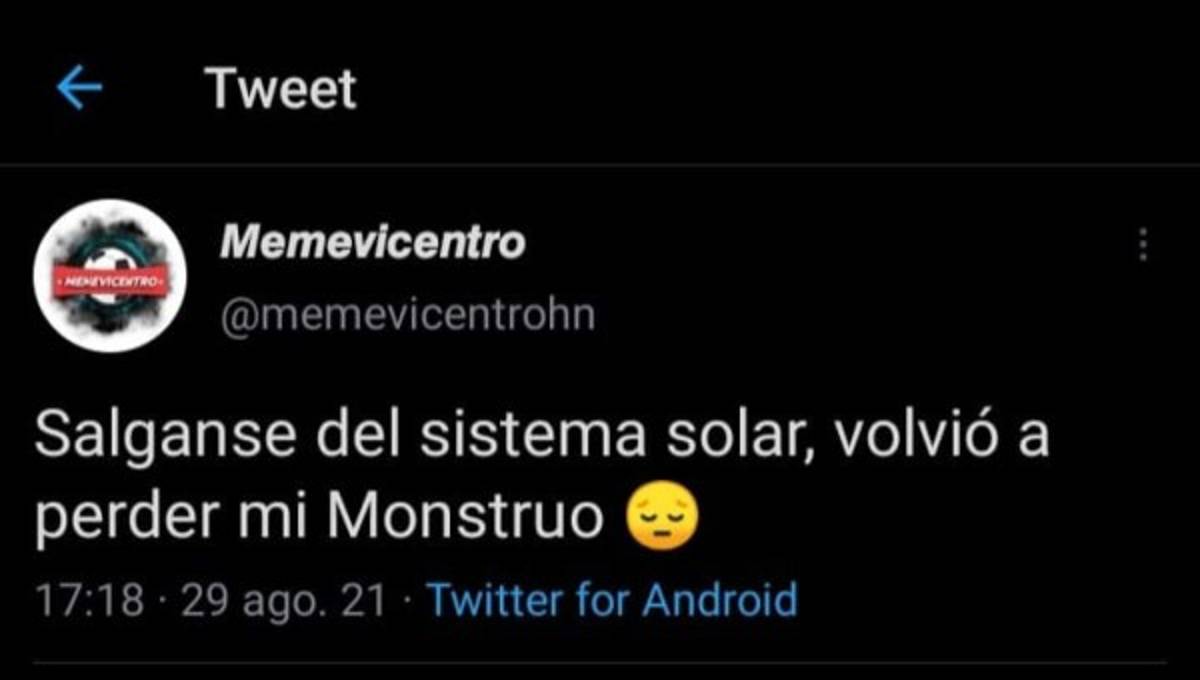Image resolution: width=1200 pixels, height=680 pixels.
Task: Click the Twitter for Android source link
Action: click(x=612, y=600)
